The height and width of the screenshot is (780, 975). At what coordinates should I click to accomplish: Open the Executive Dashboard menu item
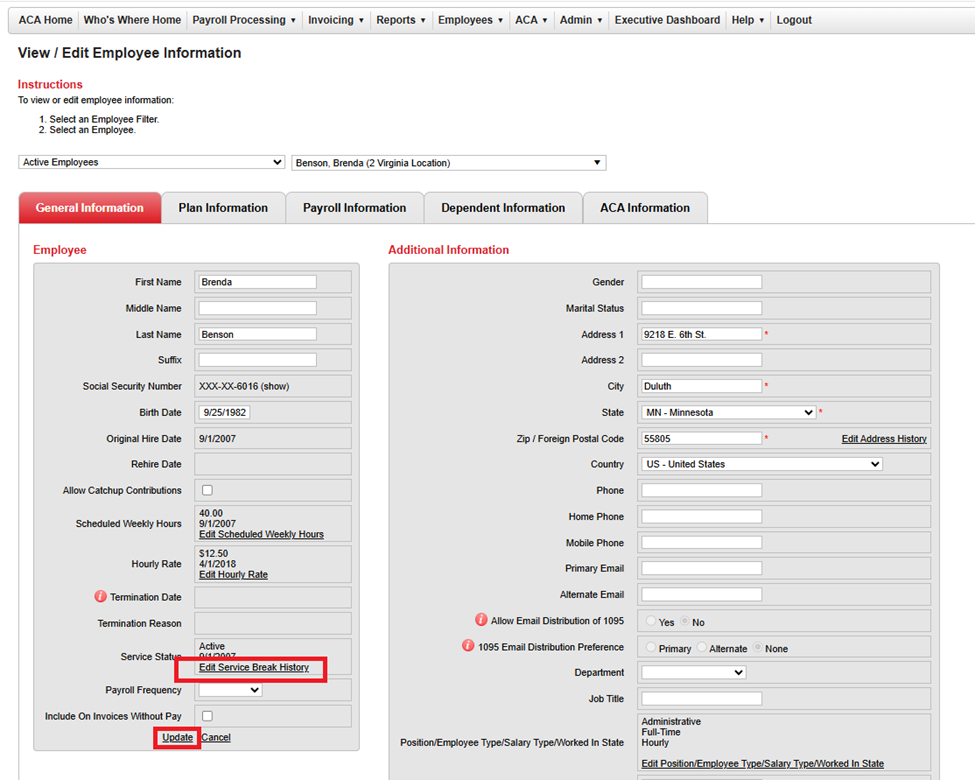click(667, 20)
